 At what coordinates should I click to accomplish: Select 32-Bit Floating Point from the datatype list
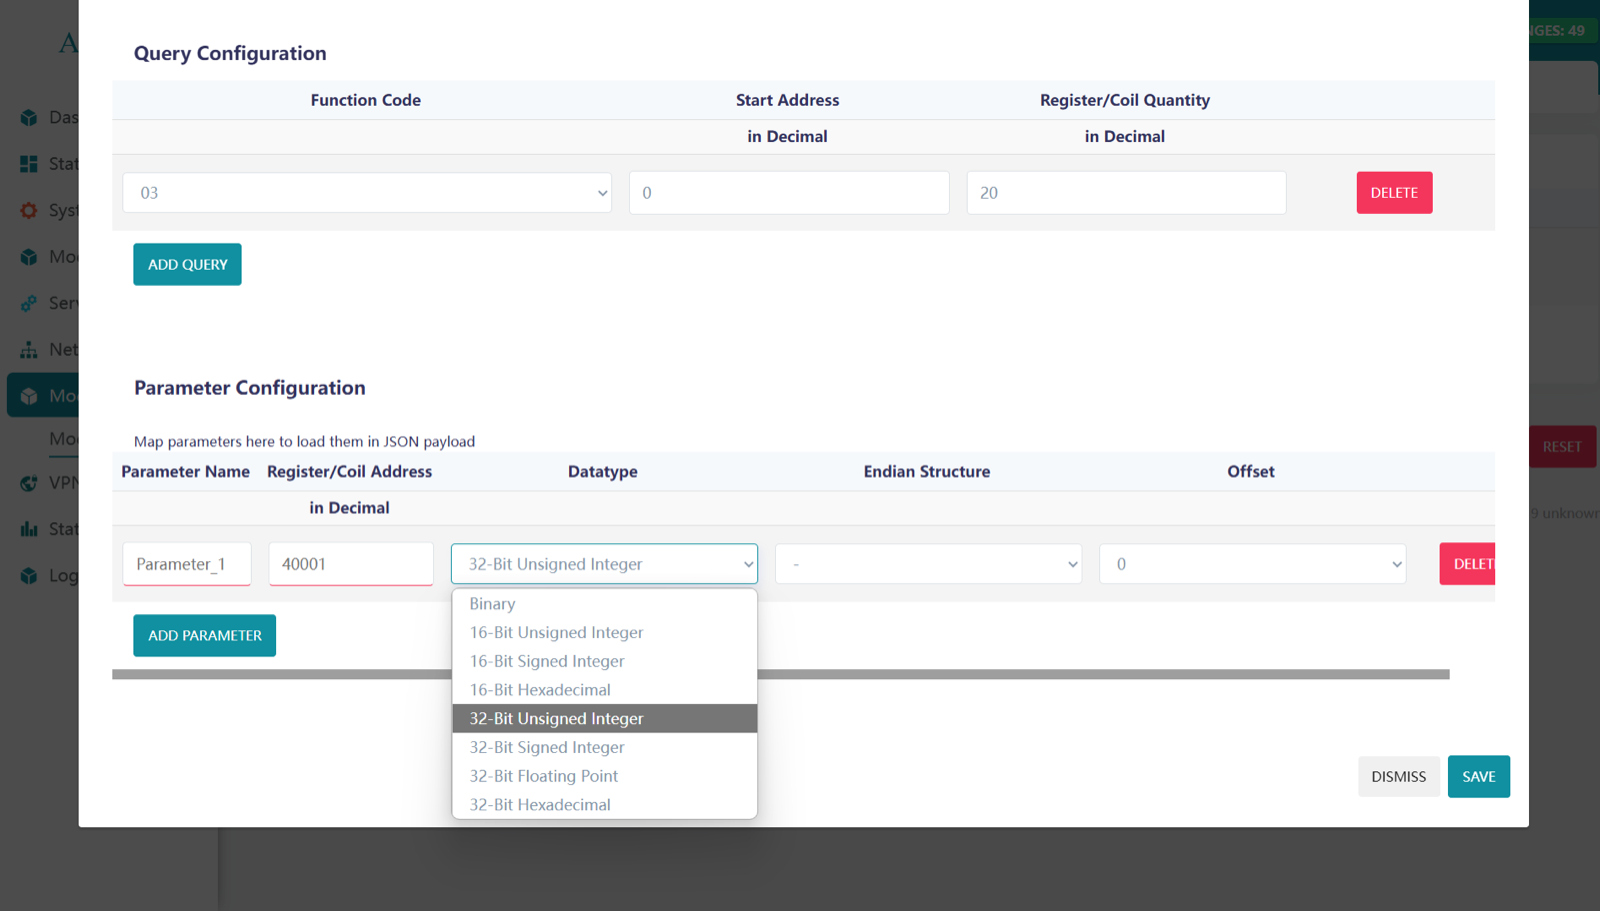pyautogui.click(x=543, y=775)
